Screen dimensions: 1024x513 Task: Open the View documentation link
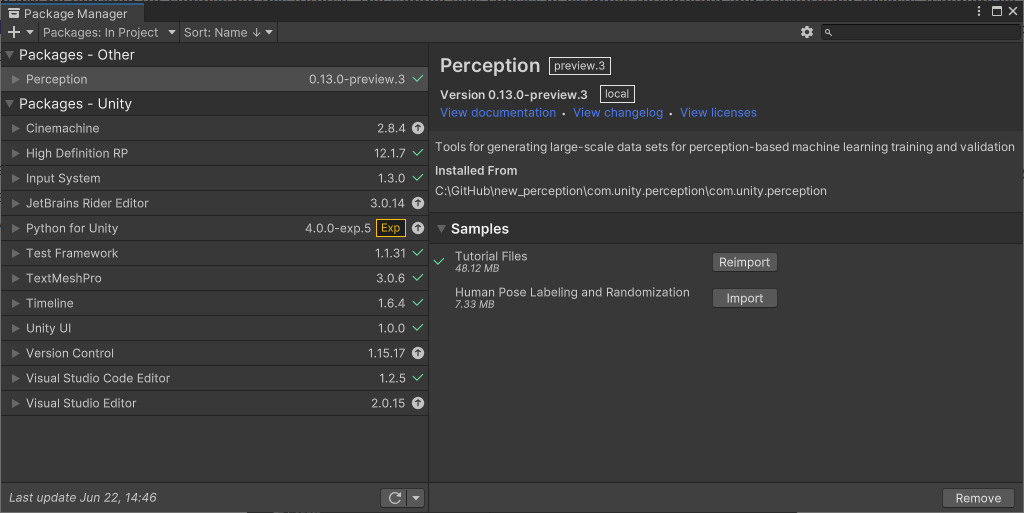tap(498, 113)
